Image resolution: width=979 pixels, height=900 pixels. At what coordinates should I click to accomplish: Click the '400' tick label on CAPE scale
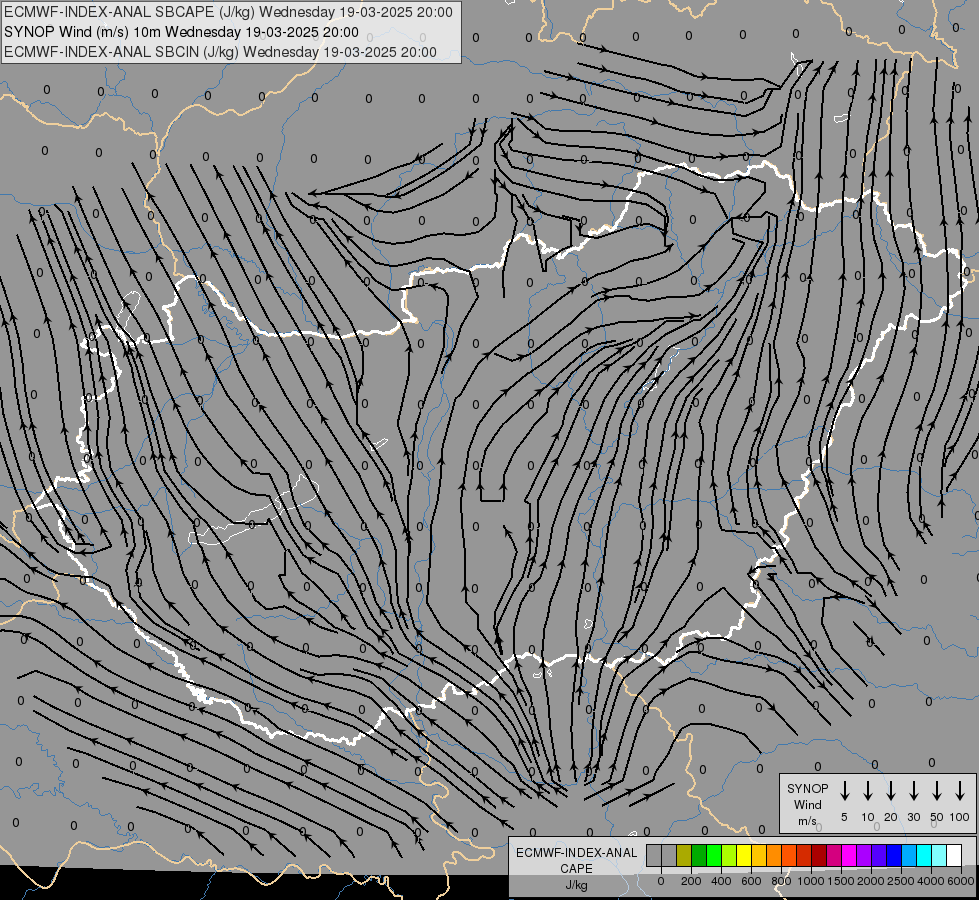click(721, 881)
